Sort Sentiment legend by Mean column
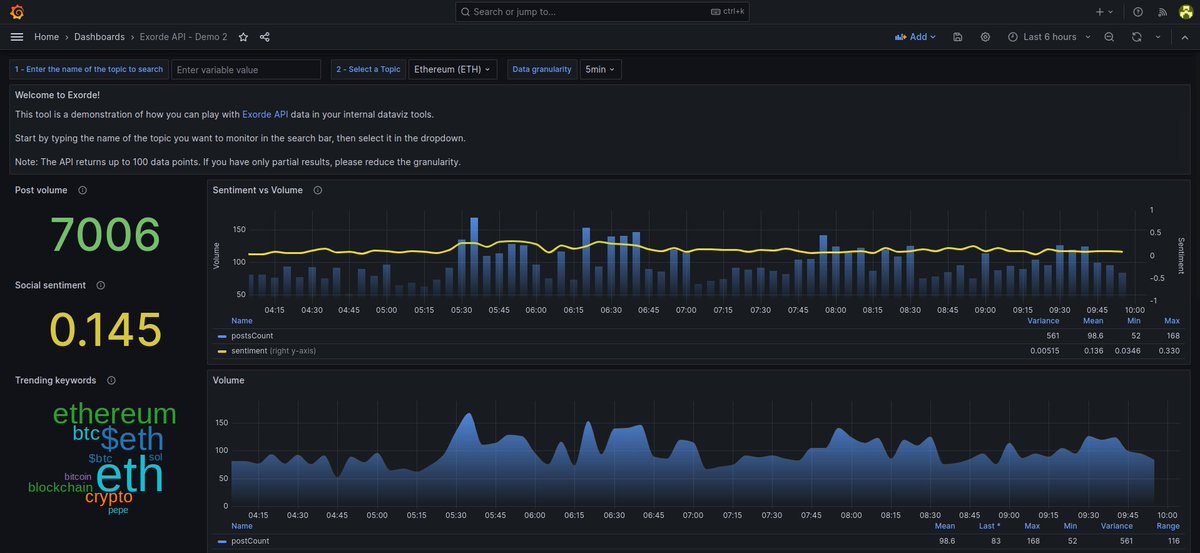1200x553 pixels. click(x=1092, y=321)
